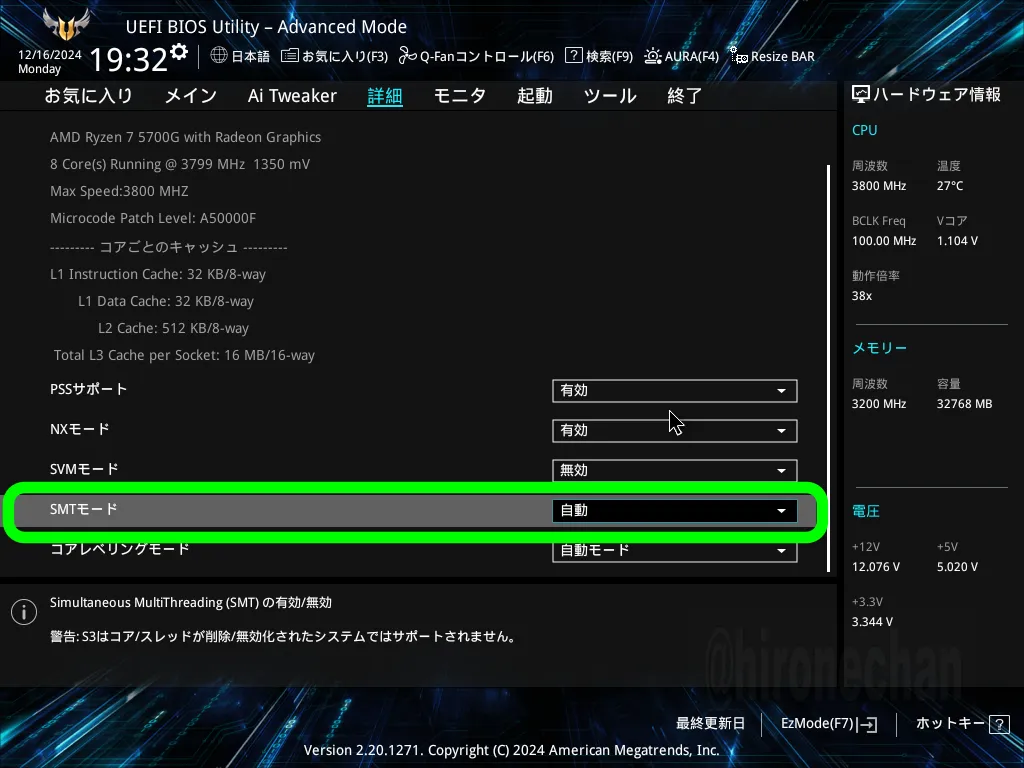This screenshot has width=1024, height=768.
Task: Click the AMD Ryzen 7 5700G text
Action: coord(185,137)
